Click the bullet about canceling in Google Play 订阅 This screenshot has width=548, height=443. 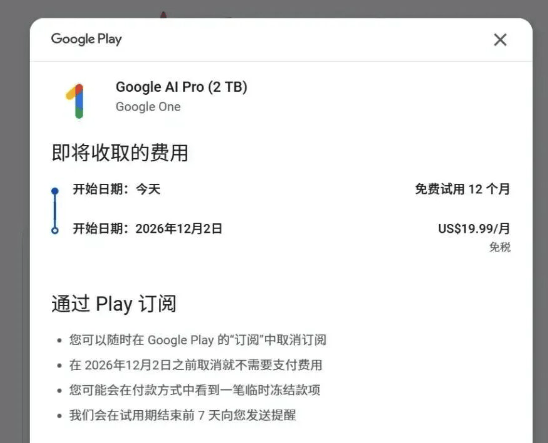click(198, 340)
